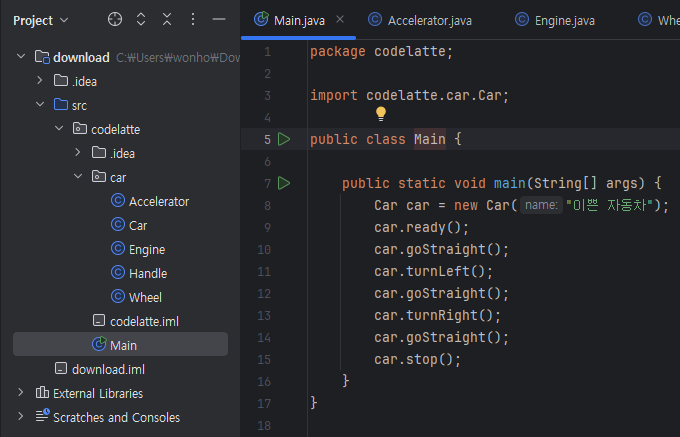The height and width of the screenshot is (437, 680).
Task: Click the import codelatte.car.Car statement
Action: point(409,95)
